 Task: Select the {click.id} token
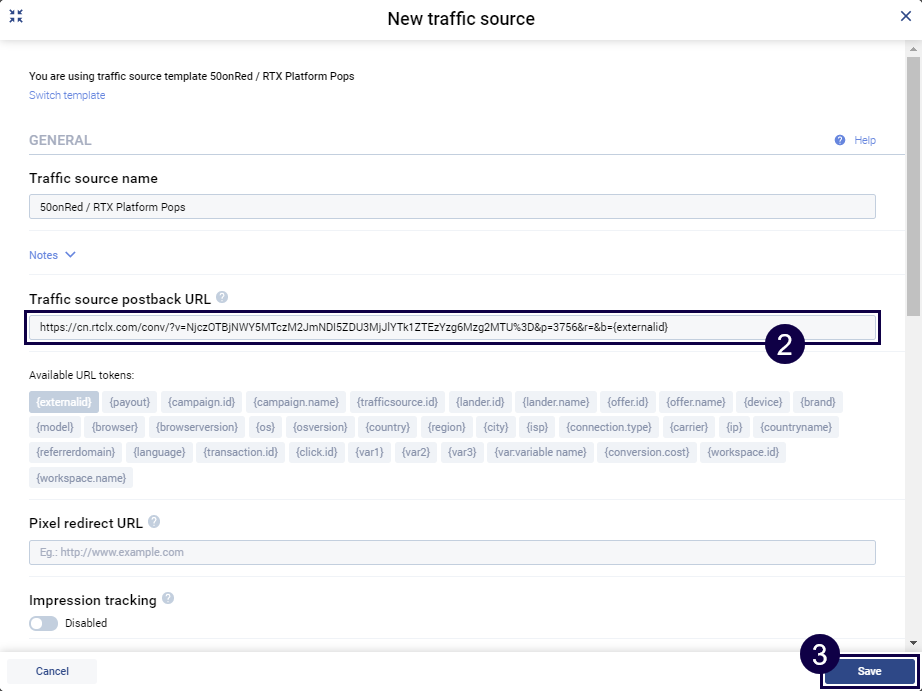tap(317, 453)
